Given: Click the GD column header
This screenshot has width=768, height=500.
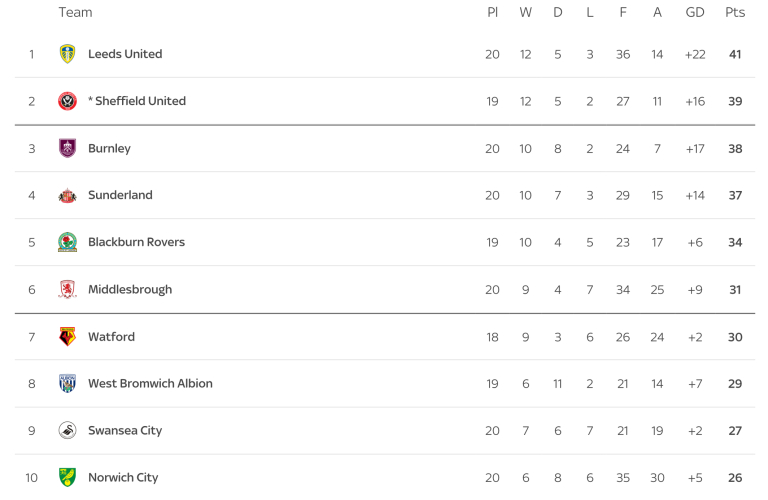Looking at the screenshot, I should [x=695, y=13].
